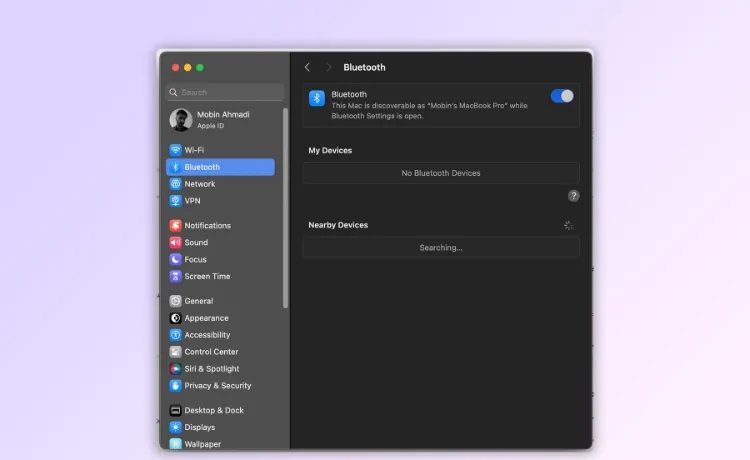Zoom window with the green button
The width and height of the screenshot is (750, 460).
[200, 67]
